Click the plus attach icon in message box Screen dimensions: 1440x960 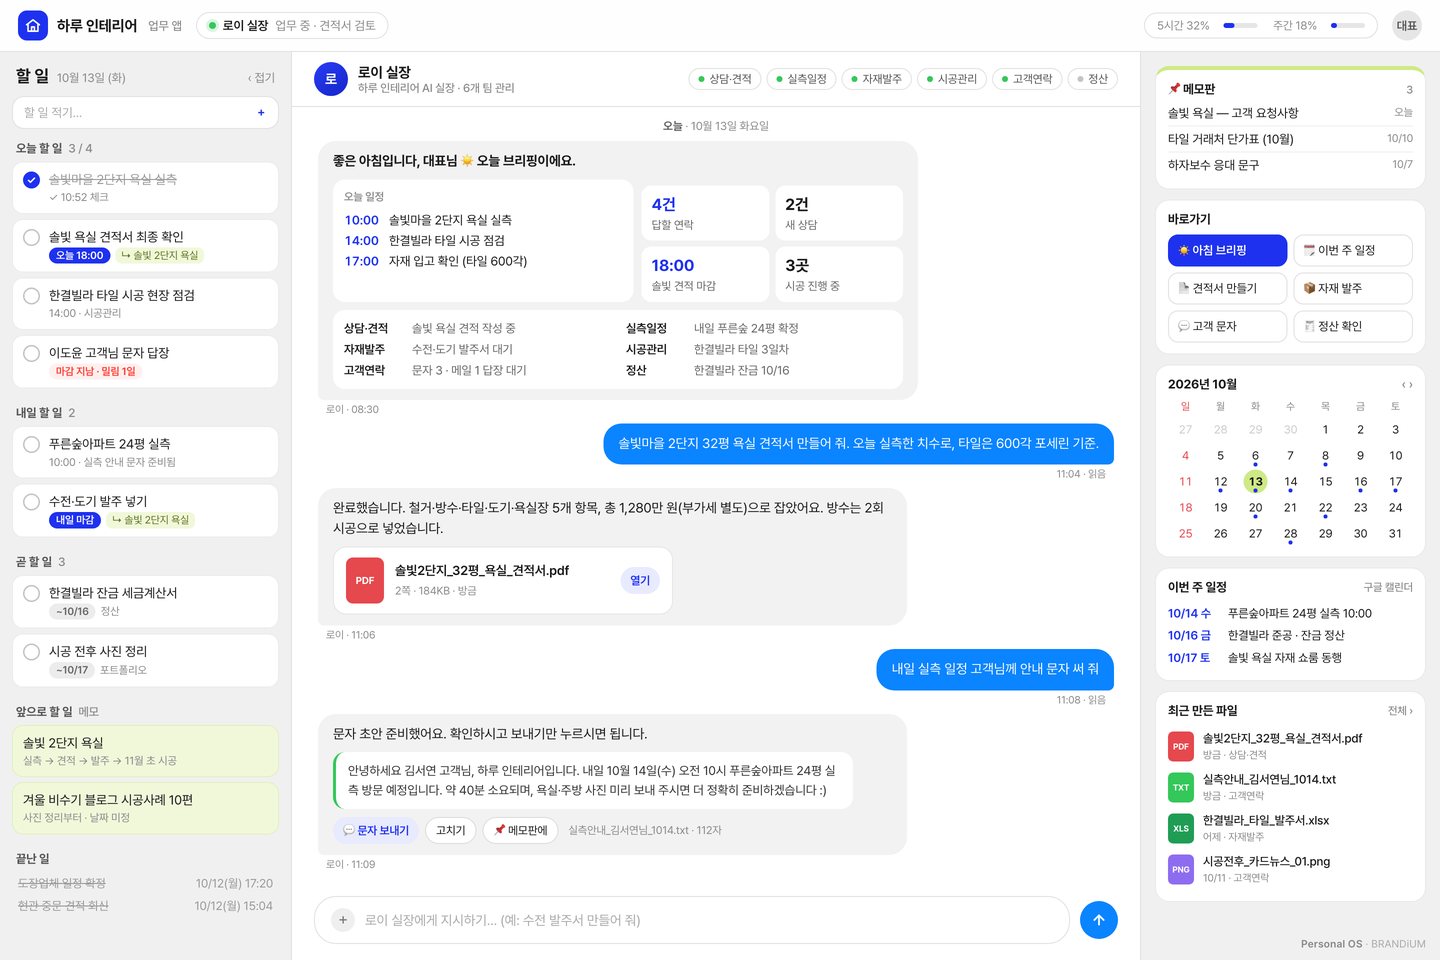[x=343, y=920]
